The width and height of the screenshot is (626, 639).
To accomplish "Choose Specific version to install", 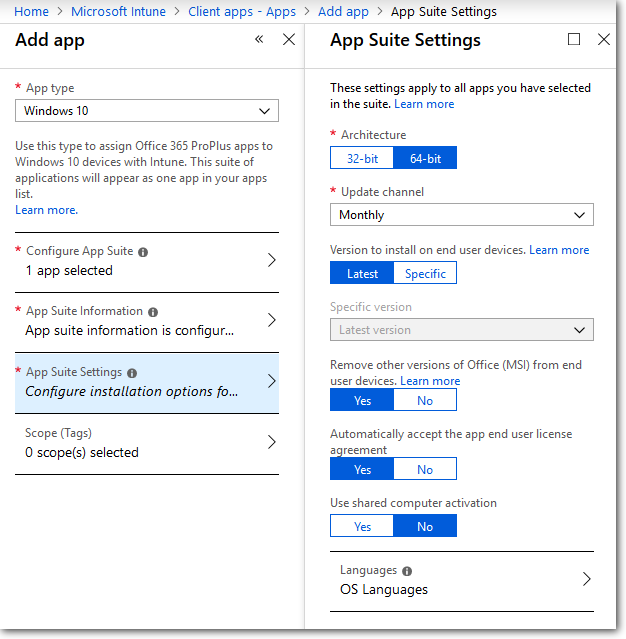I will coord(425,273).
